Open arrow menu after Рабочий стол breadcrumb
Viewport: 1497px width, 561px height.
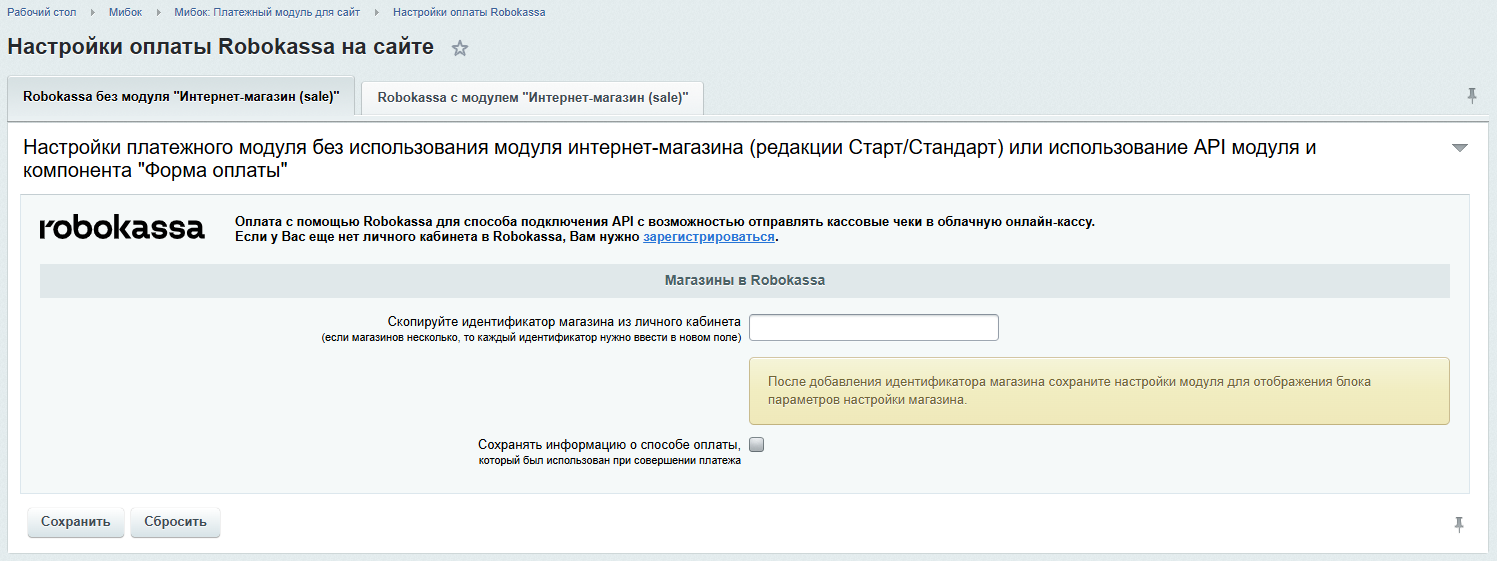(93, 12)
